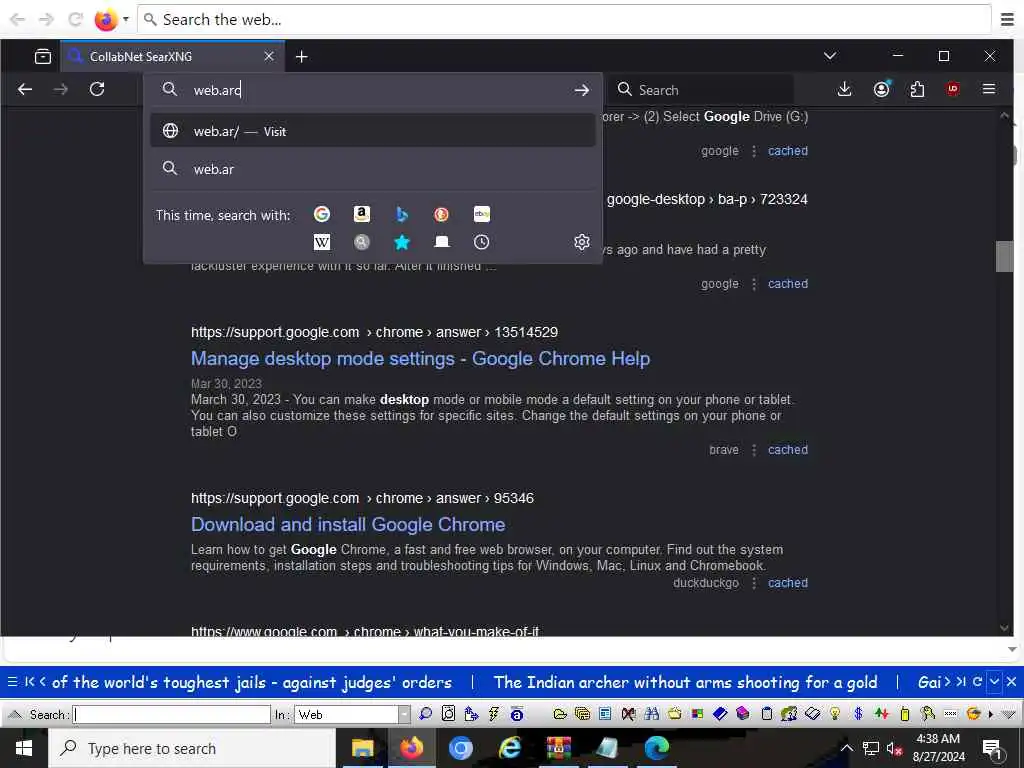Viewport: 1024px width, 768px height.
Task: Open File Explorer from the taskbar
Action: 363,748
